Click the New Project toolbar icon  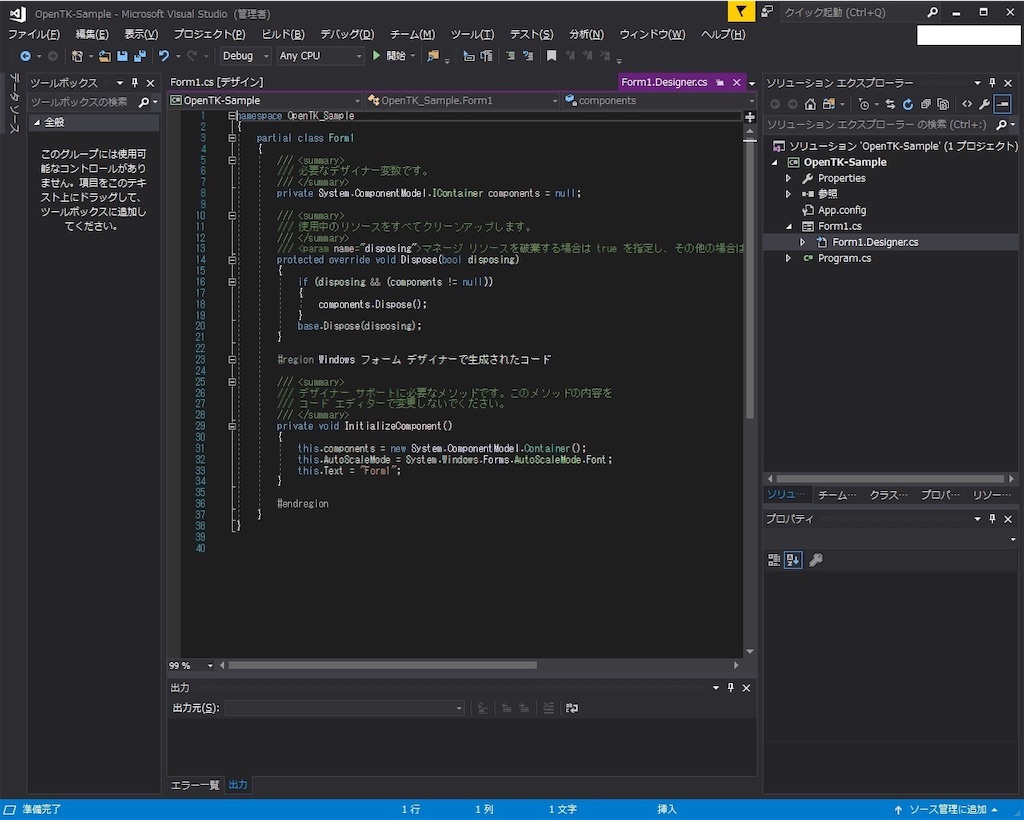77,56
